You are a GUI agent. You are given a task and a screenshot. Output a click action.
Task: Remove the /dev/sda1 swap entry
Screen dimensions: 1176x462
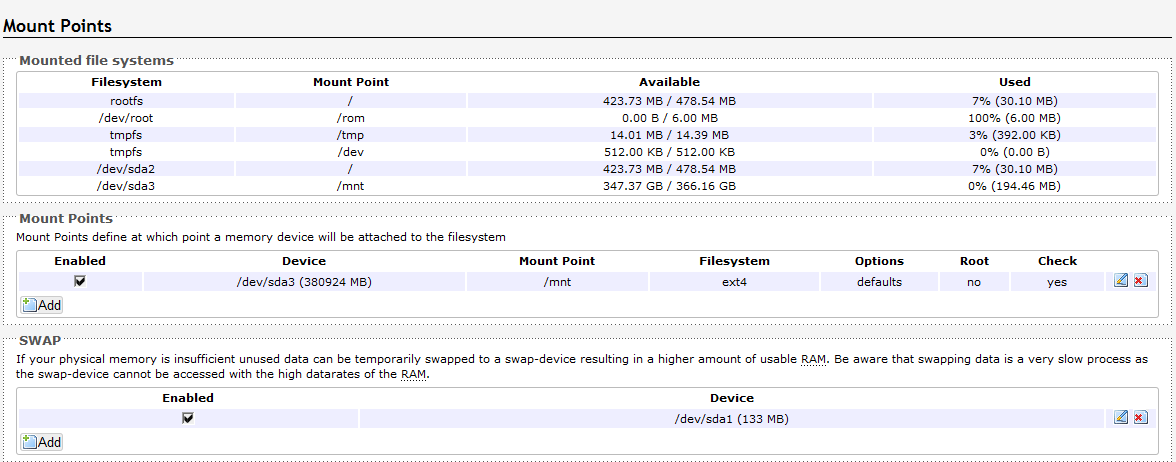pos(1140,417)
